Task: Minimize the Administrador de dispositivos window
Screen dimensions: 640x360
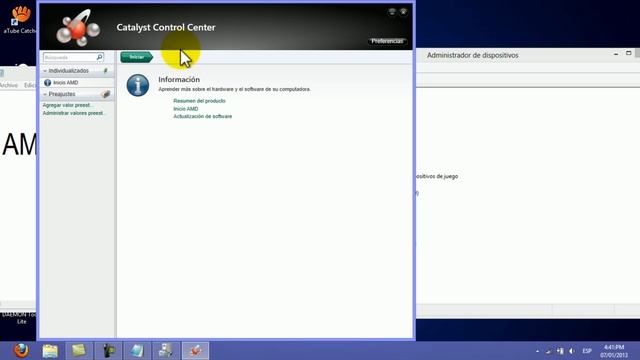Action: [616, 54]
